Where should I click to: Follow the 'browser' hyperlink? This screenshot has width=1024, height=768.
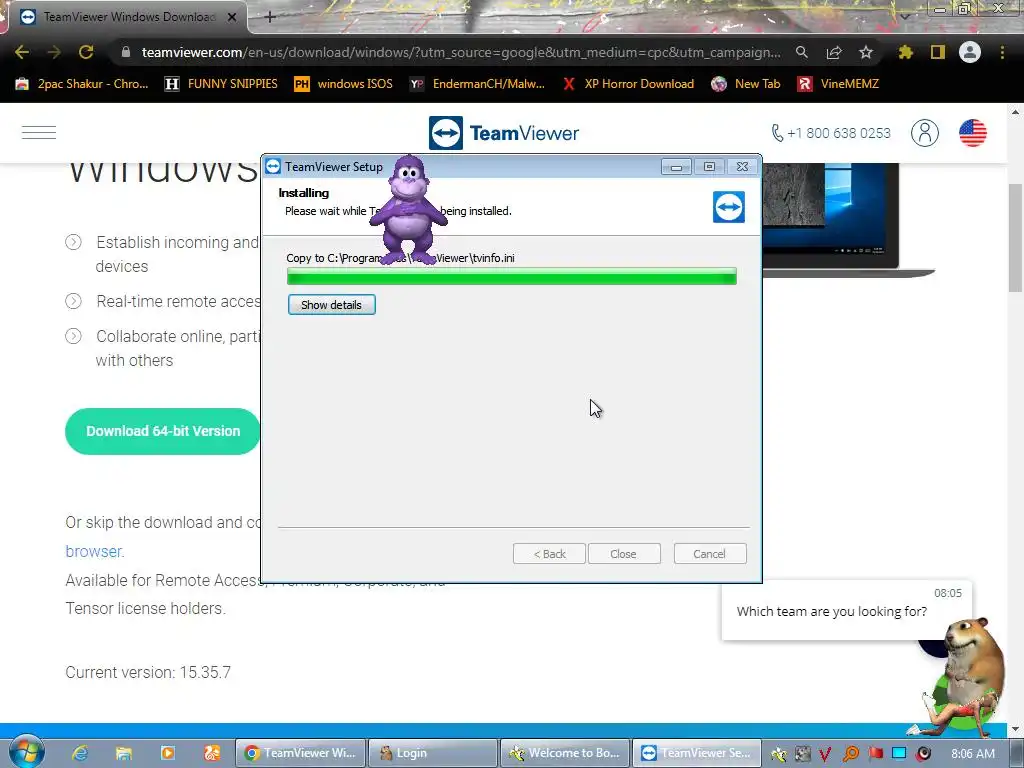point(93,551)
